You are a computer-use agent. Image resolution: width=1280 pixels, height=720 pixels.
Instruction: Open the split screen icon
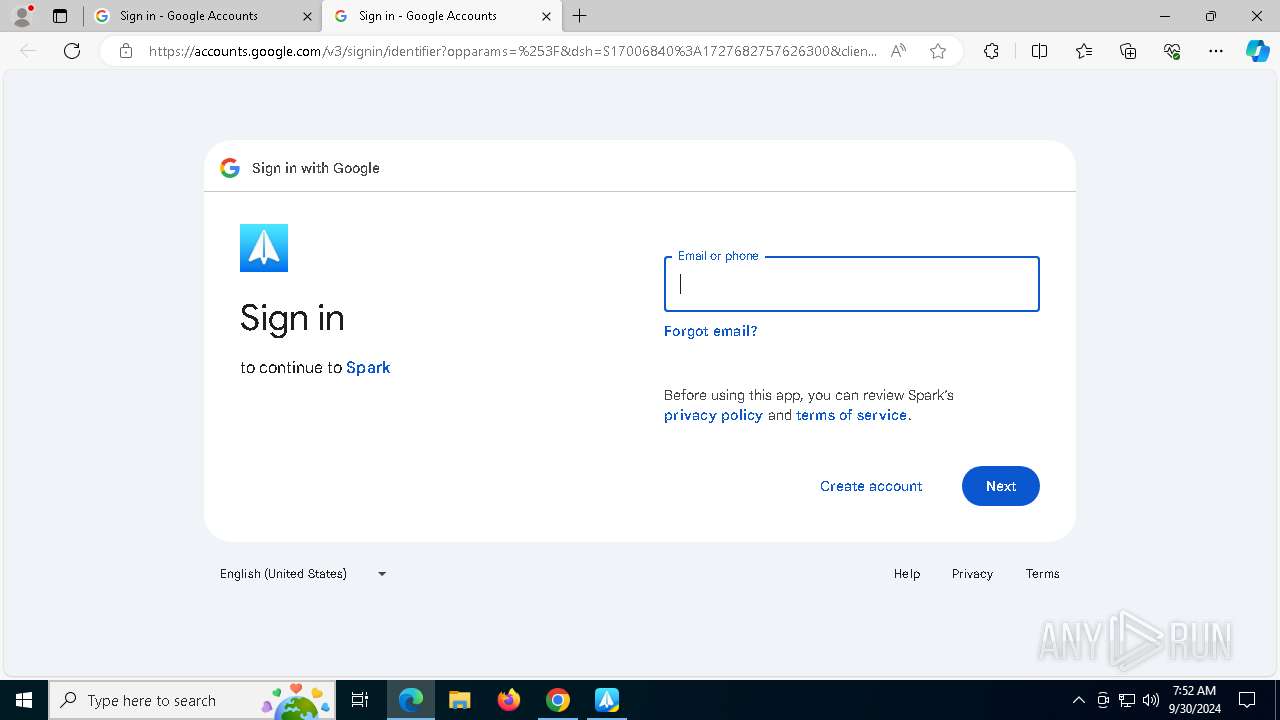pyautogui.click(x=1039, y=51)
